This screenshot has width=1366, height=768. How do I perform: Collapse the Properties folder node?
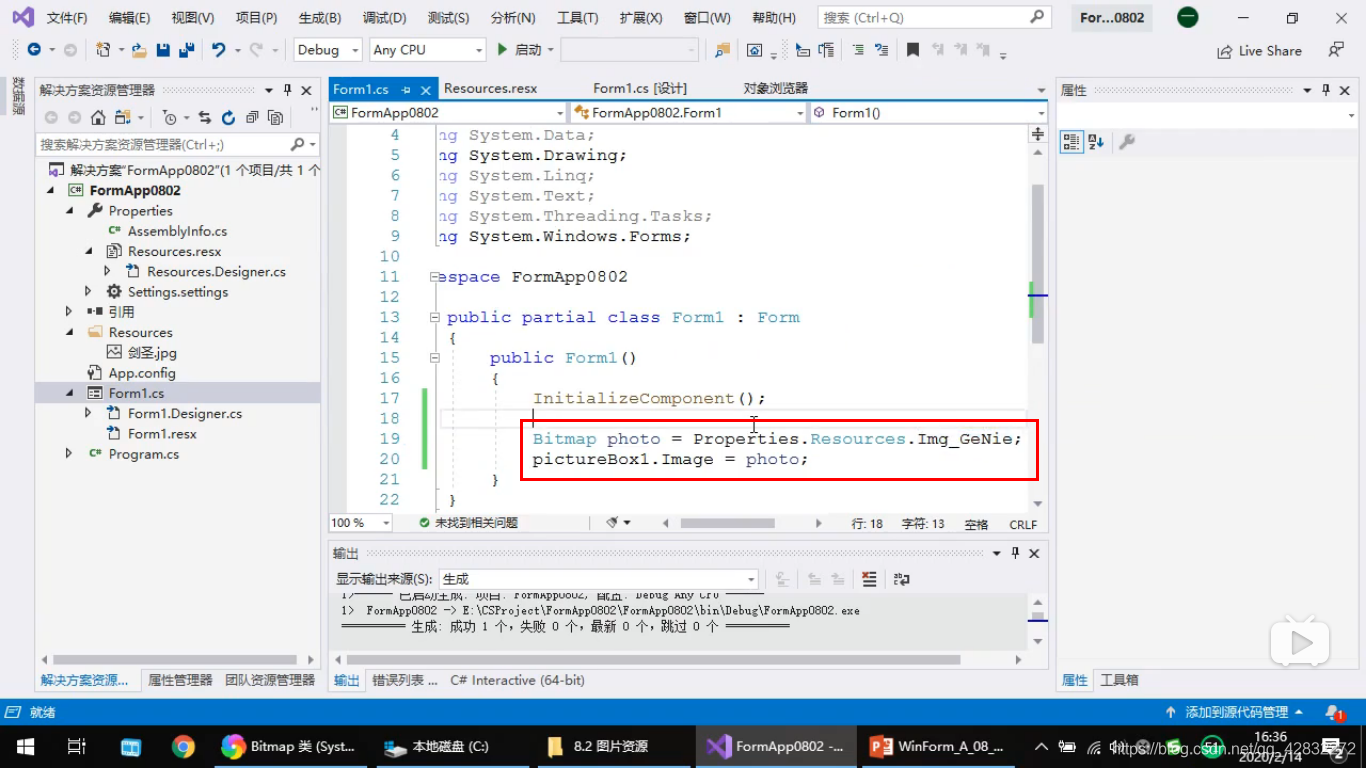point(70,211)
